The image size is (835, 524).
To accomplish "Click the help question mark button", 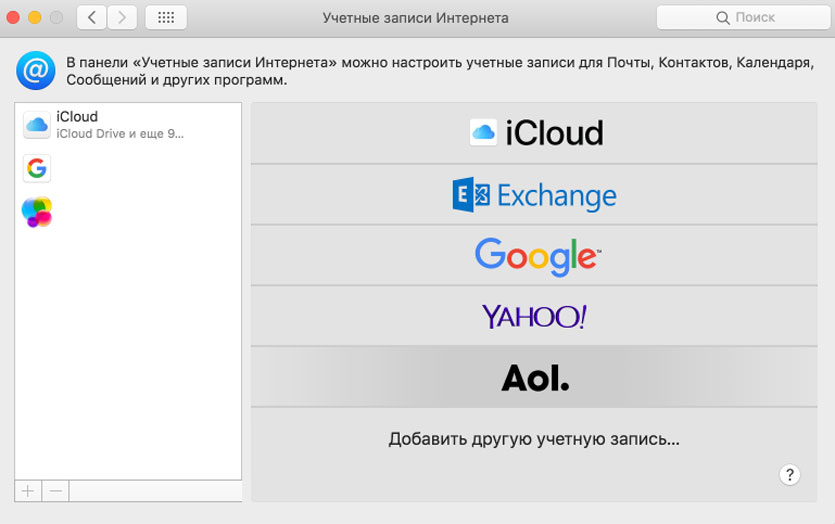I will pos(788,475).
